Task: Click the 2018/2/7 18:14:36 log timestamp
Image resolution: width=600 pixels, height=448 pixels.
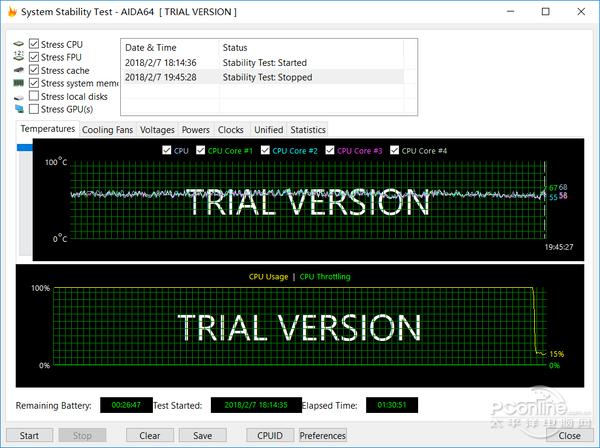Action: click(x=161, y=63)
